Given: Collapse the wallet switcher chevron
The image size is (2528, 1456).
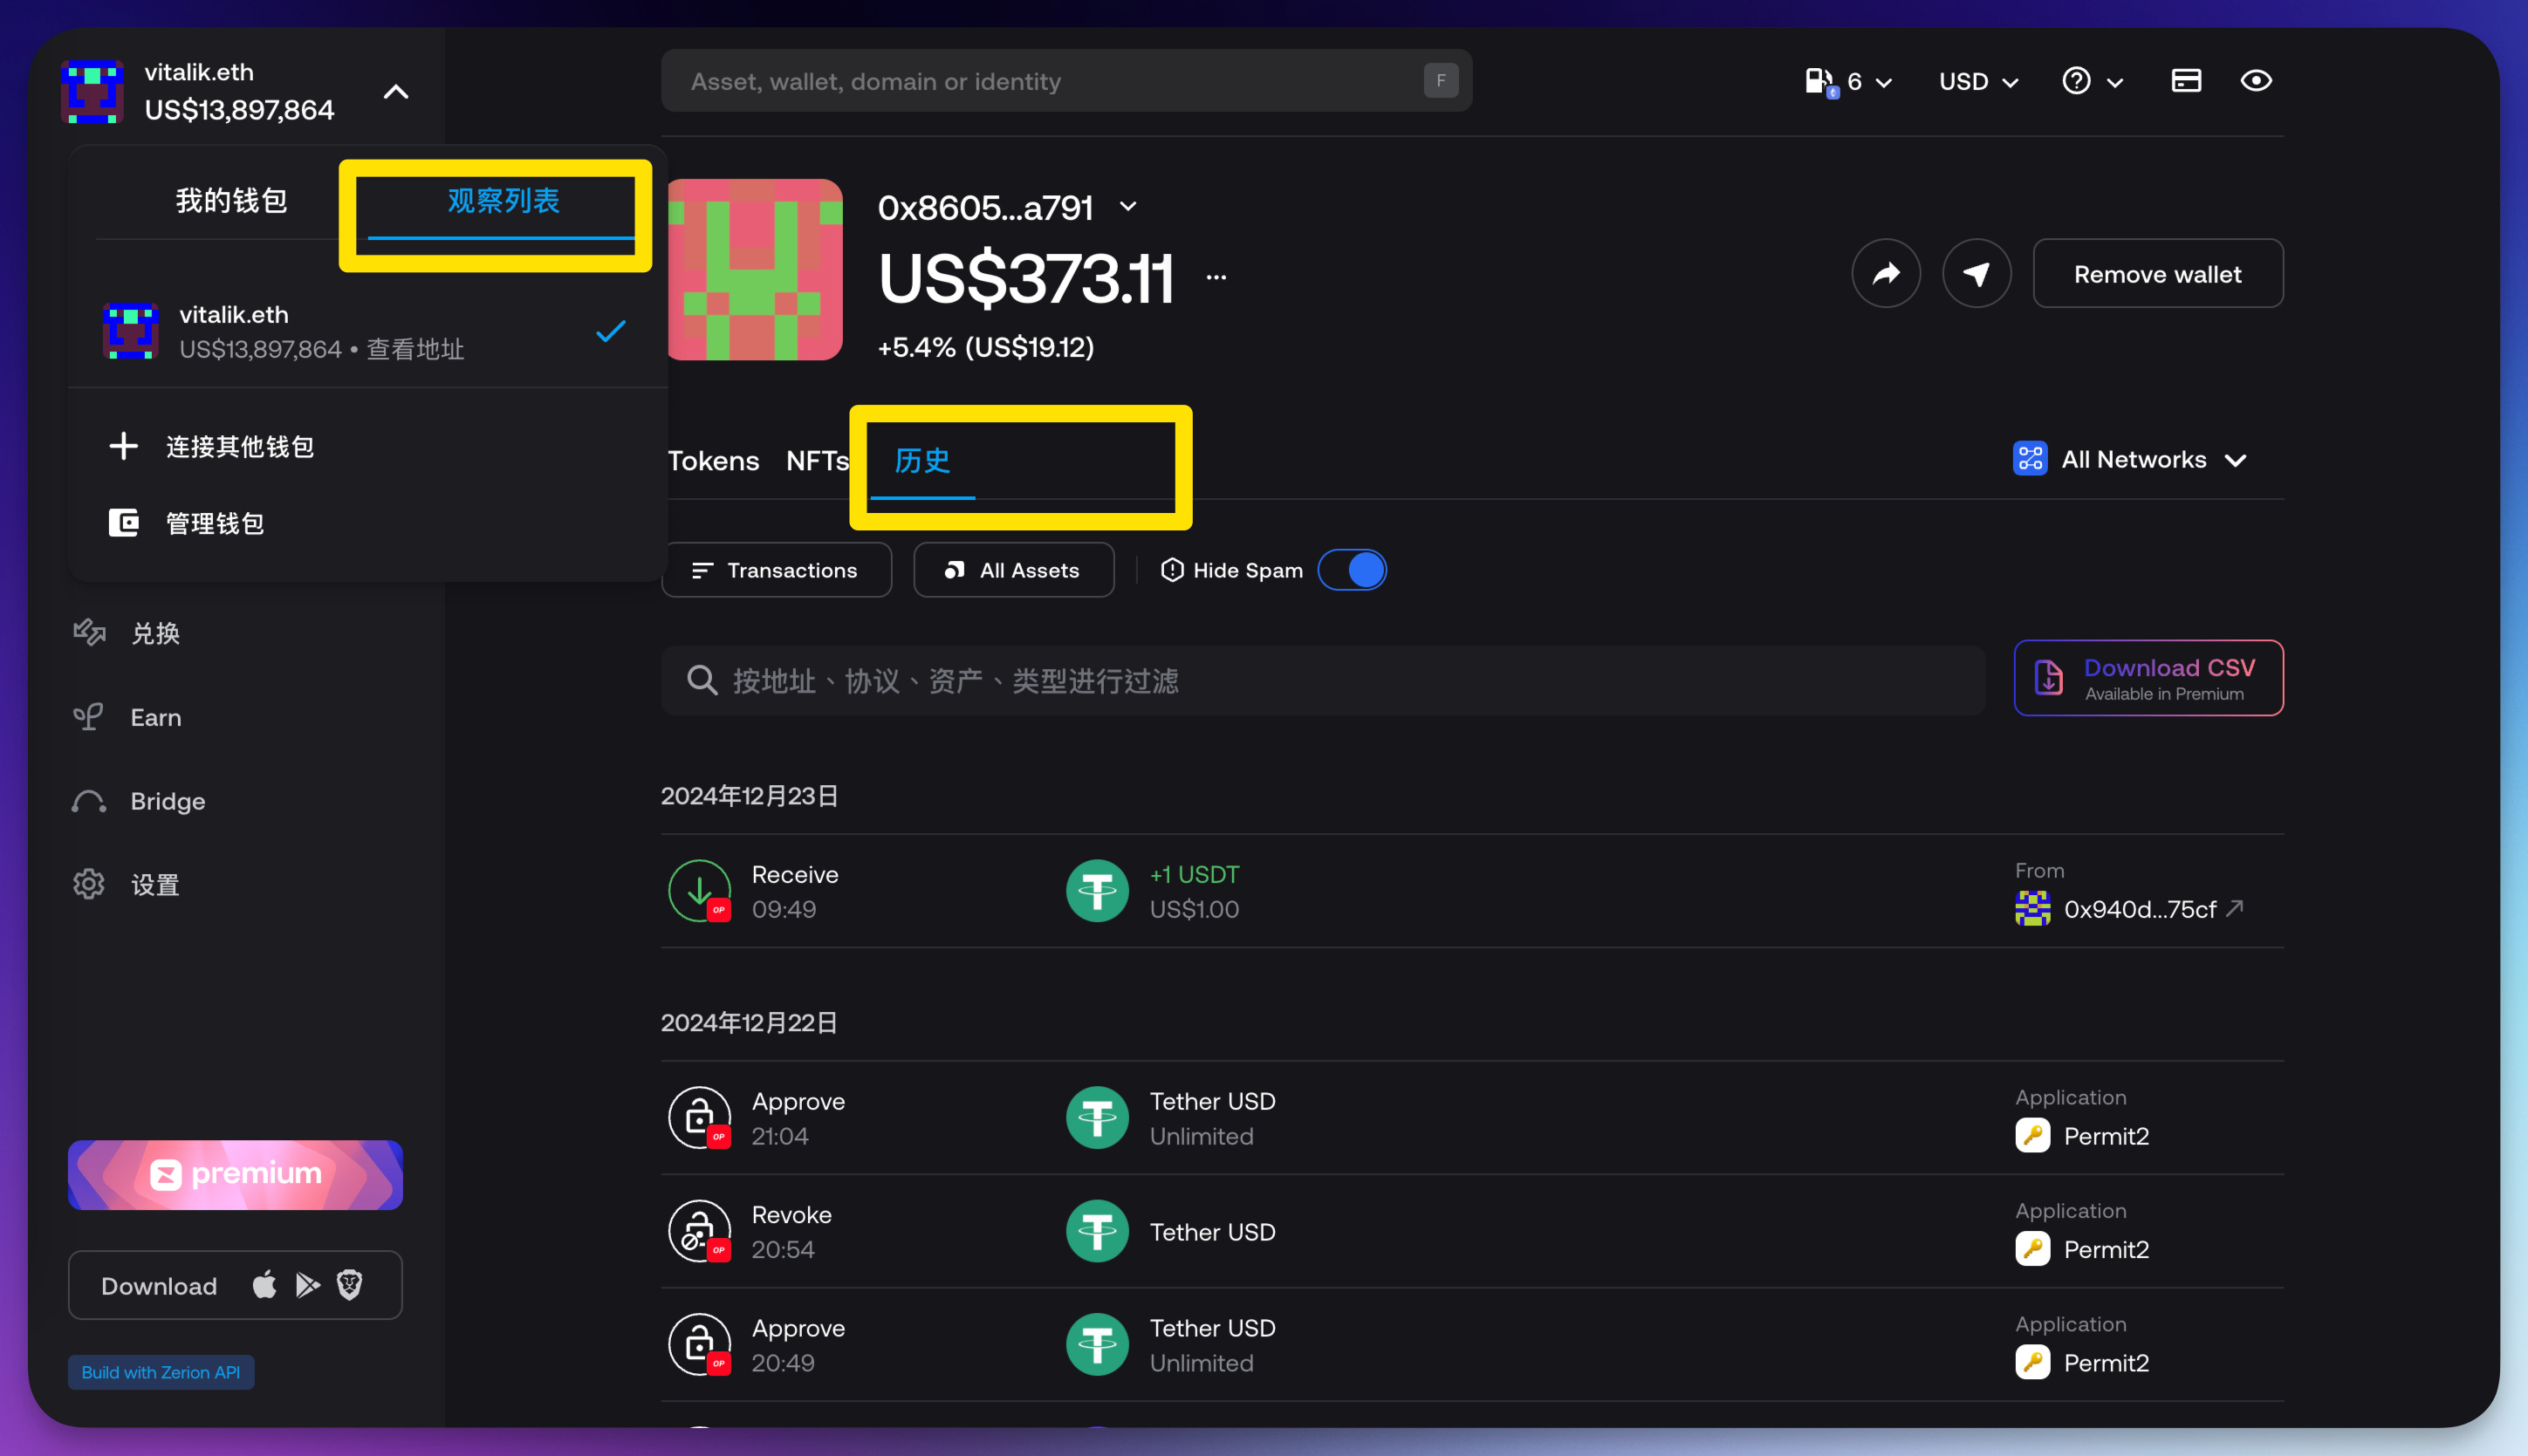Looking at the screenshot, I should (396, 92).
